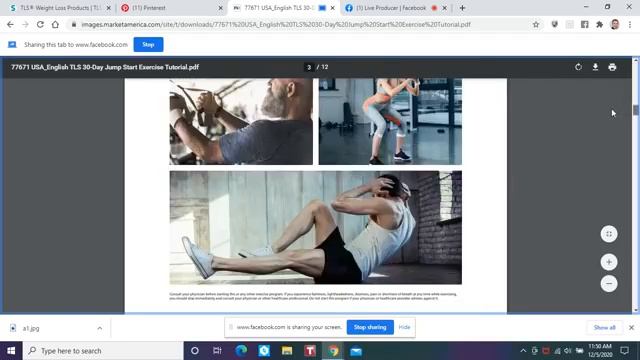Switch to TLS Weight Loss Products tab

tap(60, 8)
